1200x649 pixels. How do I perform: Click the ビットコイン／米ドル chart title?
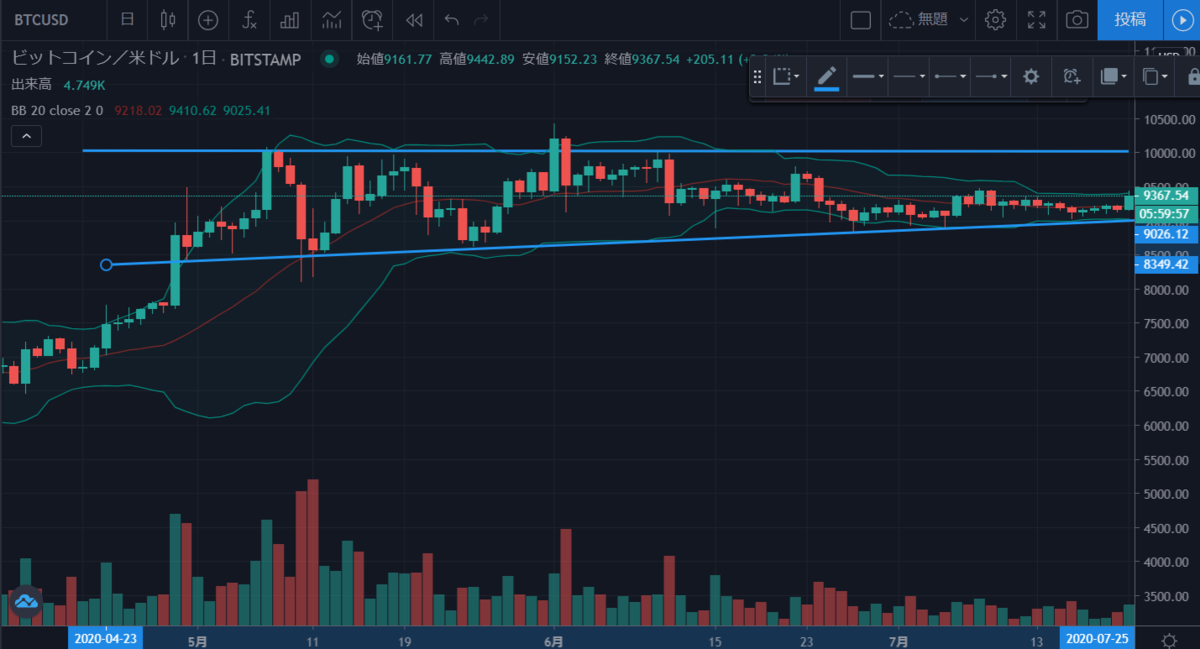click(95, 59)
